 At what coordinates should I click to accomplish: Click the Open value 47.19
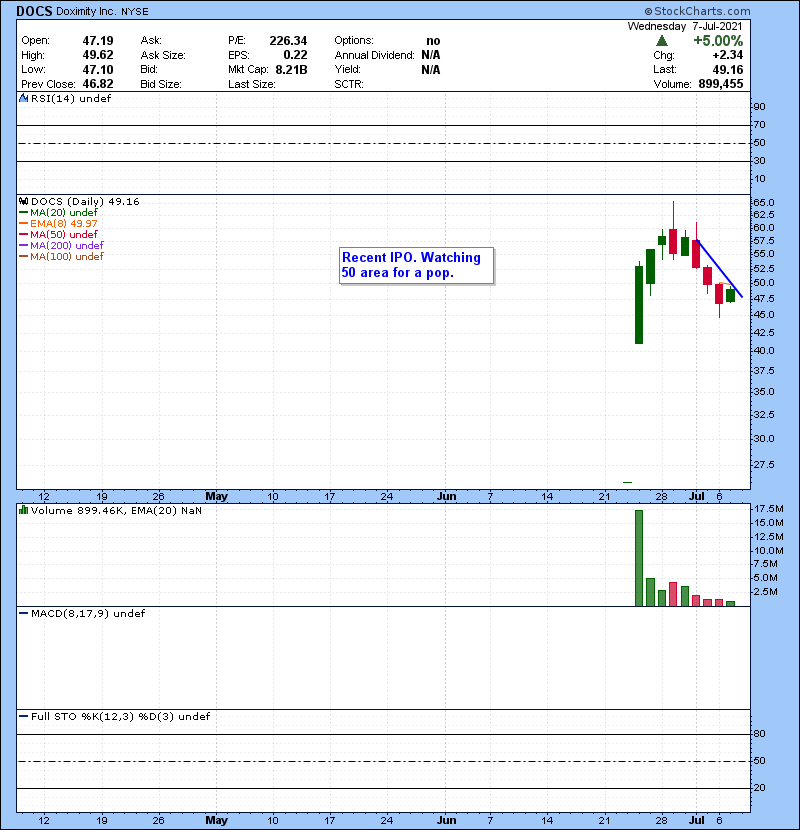point(98,41)
